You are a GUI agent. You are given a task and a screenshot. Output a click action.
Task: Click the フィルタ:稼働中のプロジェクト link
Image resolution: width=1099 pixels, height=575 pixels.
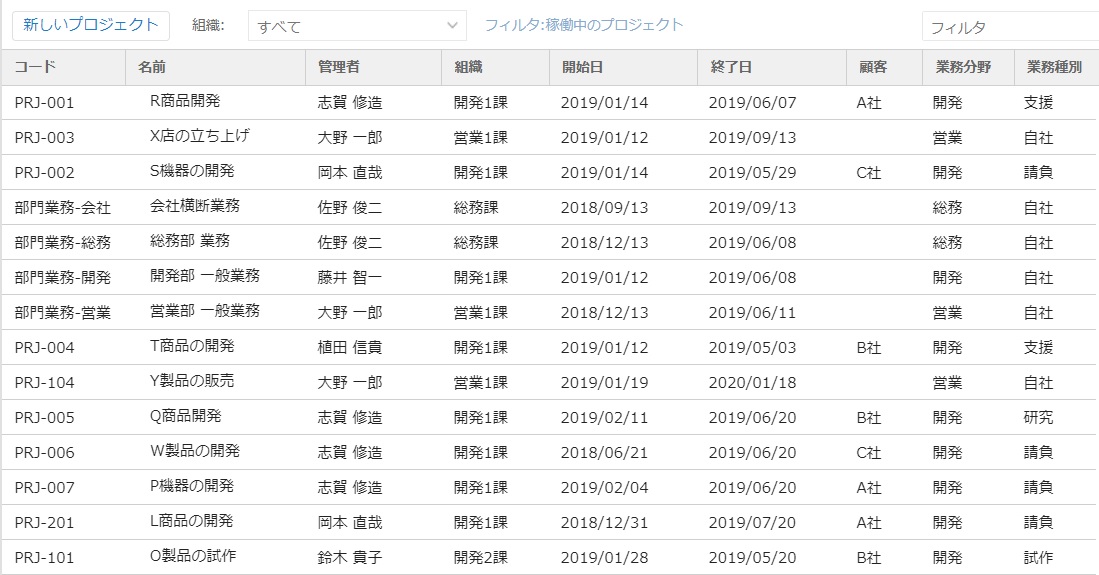click(x=584, y=25)
